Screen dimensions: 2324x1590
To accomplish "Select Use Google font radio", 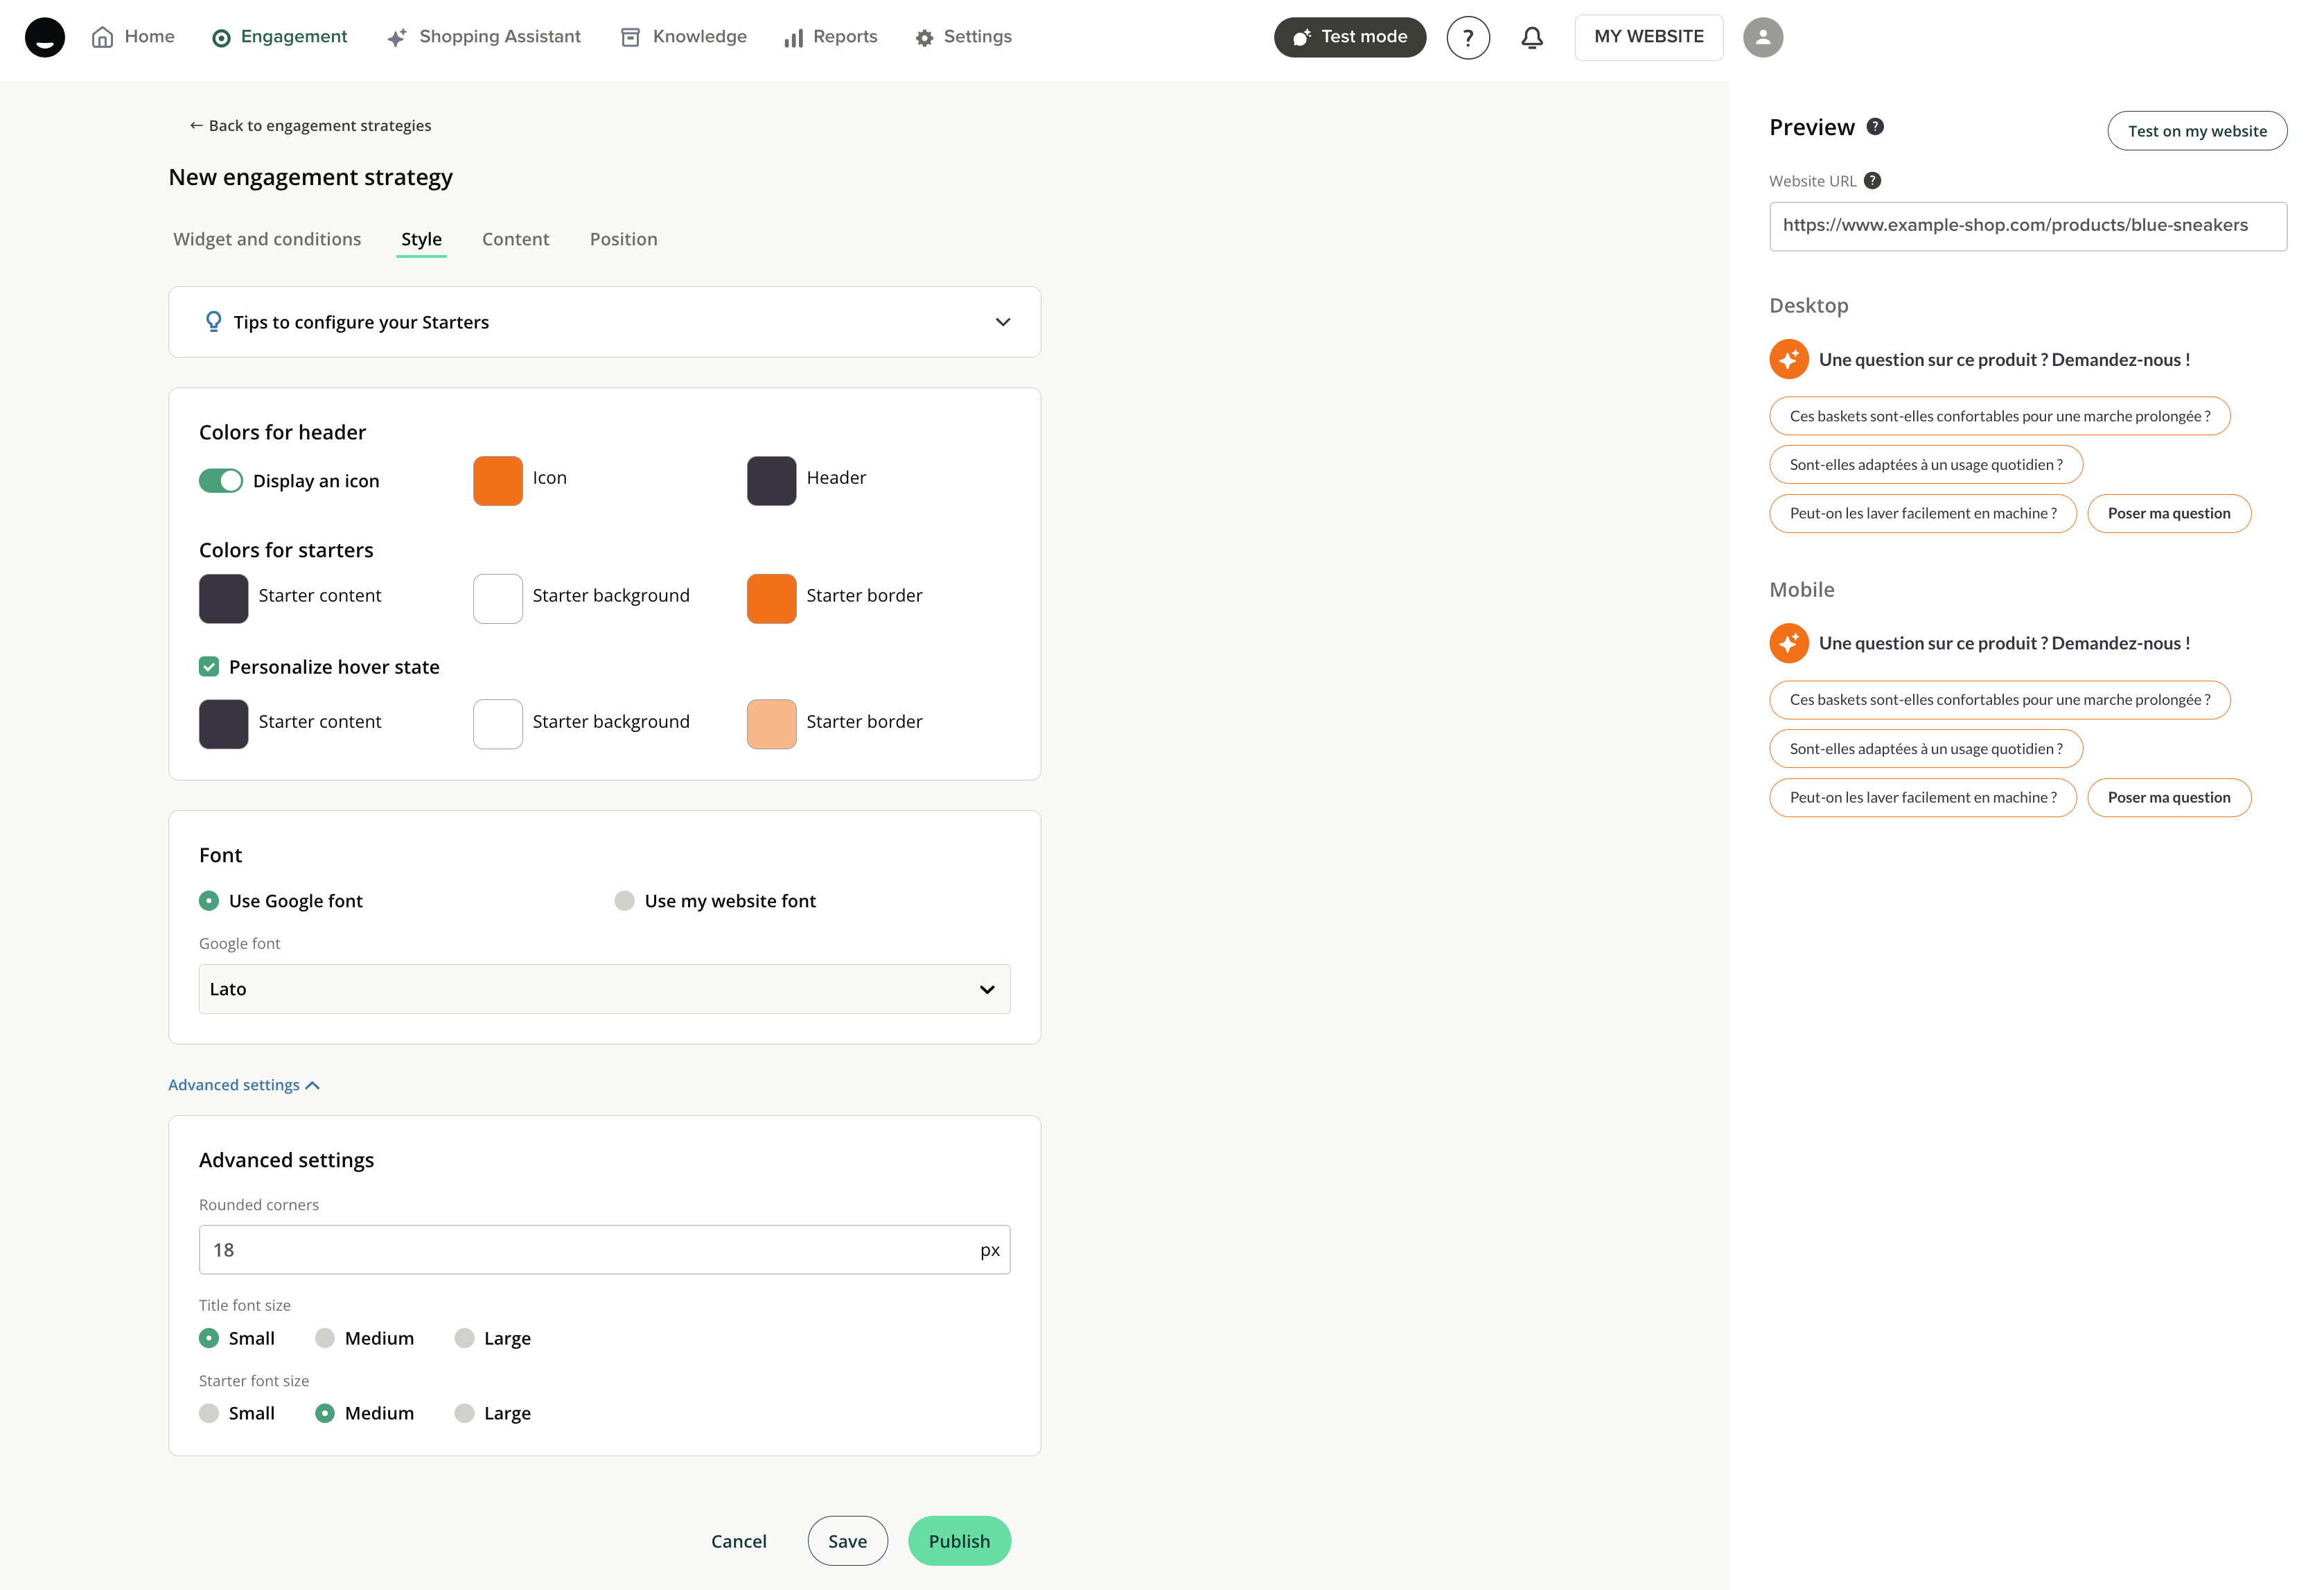I will tap(208, 901).
